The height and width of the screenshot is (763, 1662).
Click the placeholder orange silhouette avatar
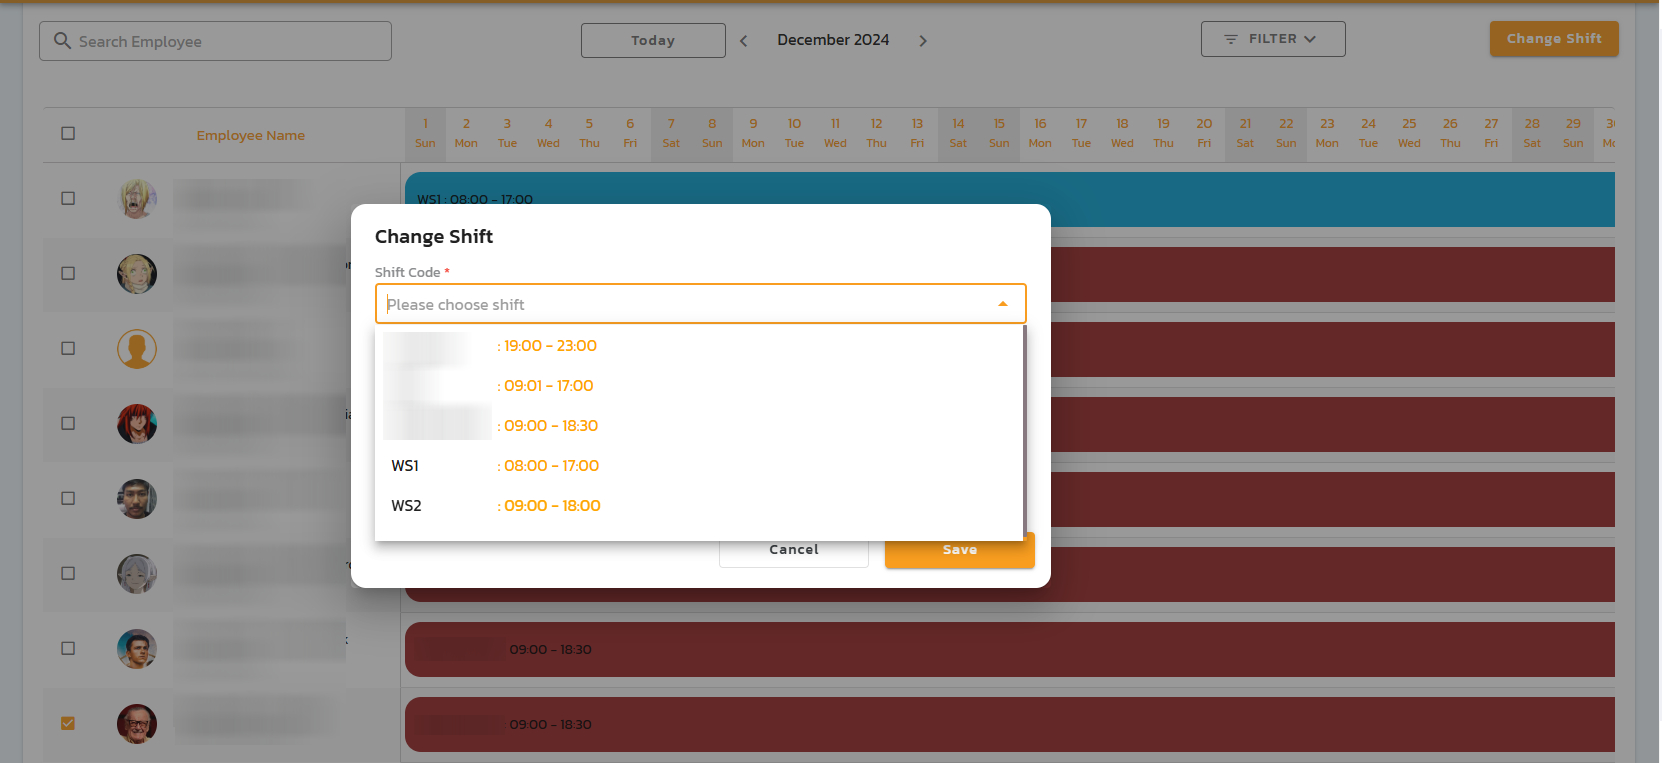tap(137, 349)
